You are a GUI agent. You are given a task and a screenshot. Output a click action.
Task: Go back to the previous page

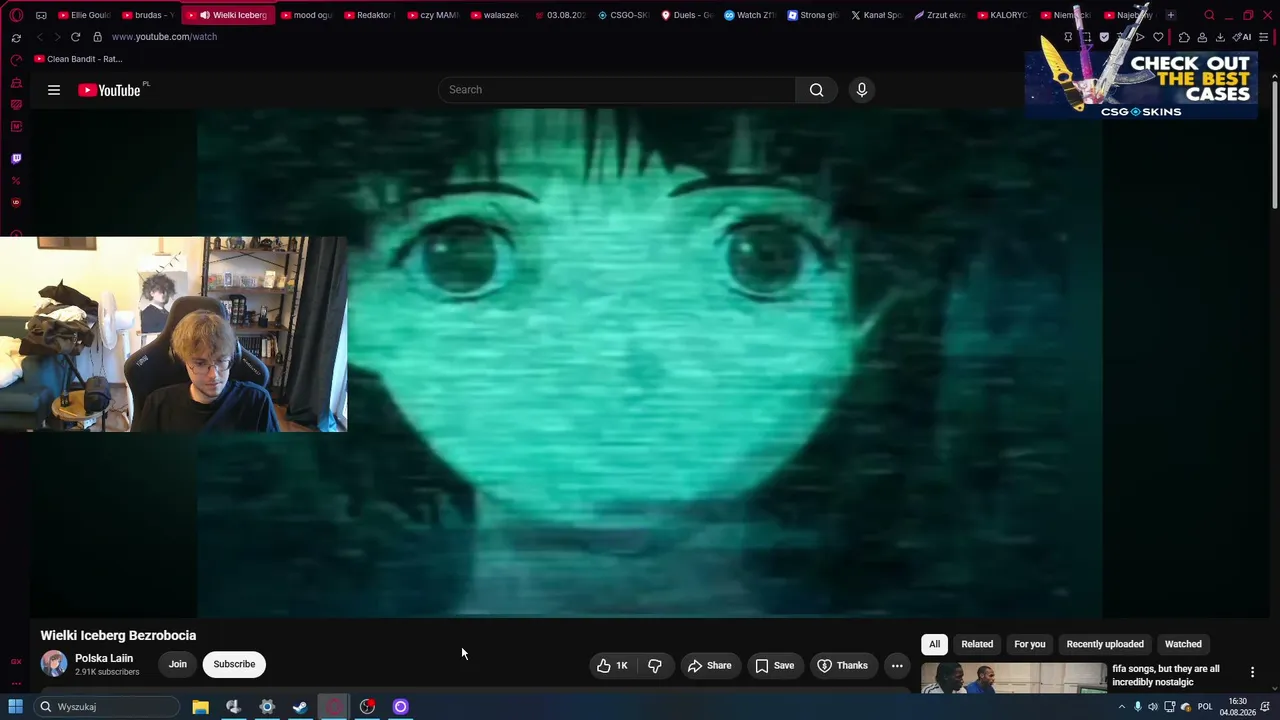[40, 37]
